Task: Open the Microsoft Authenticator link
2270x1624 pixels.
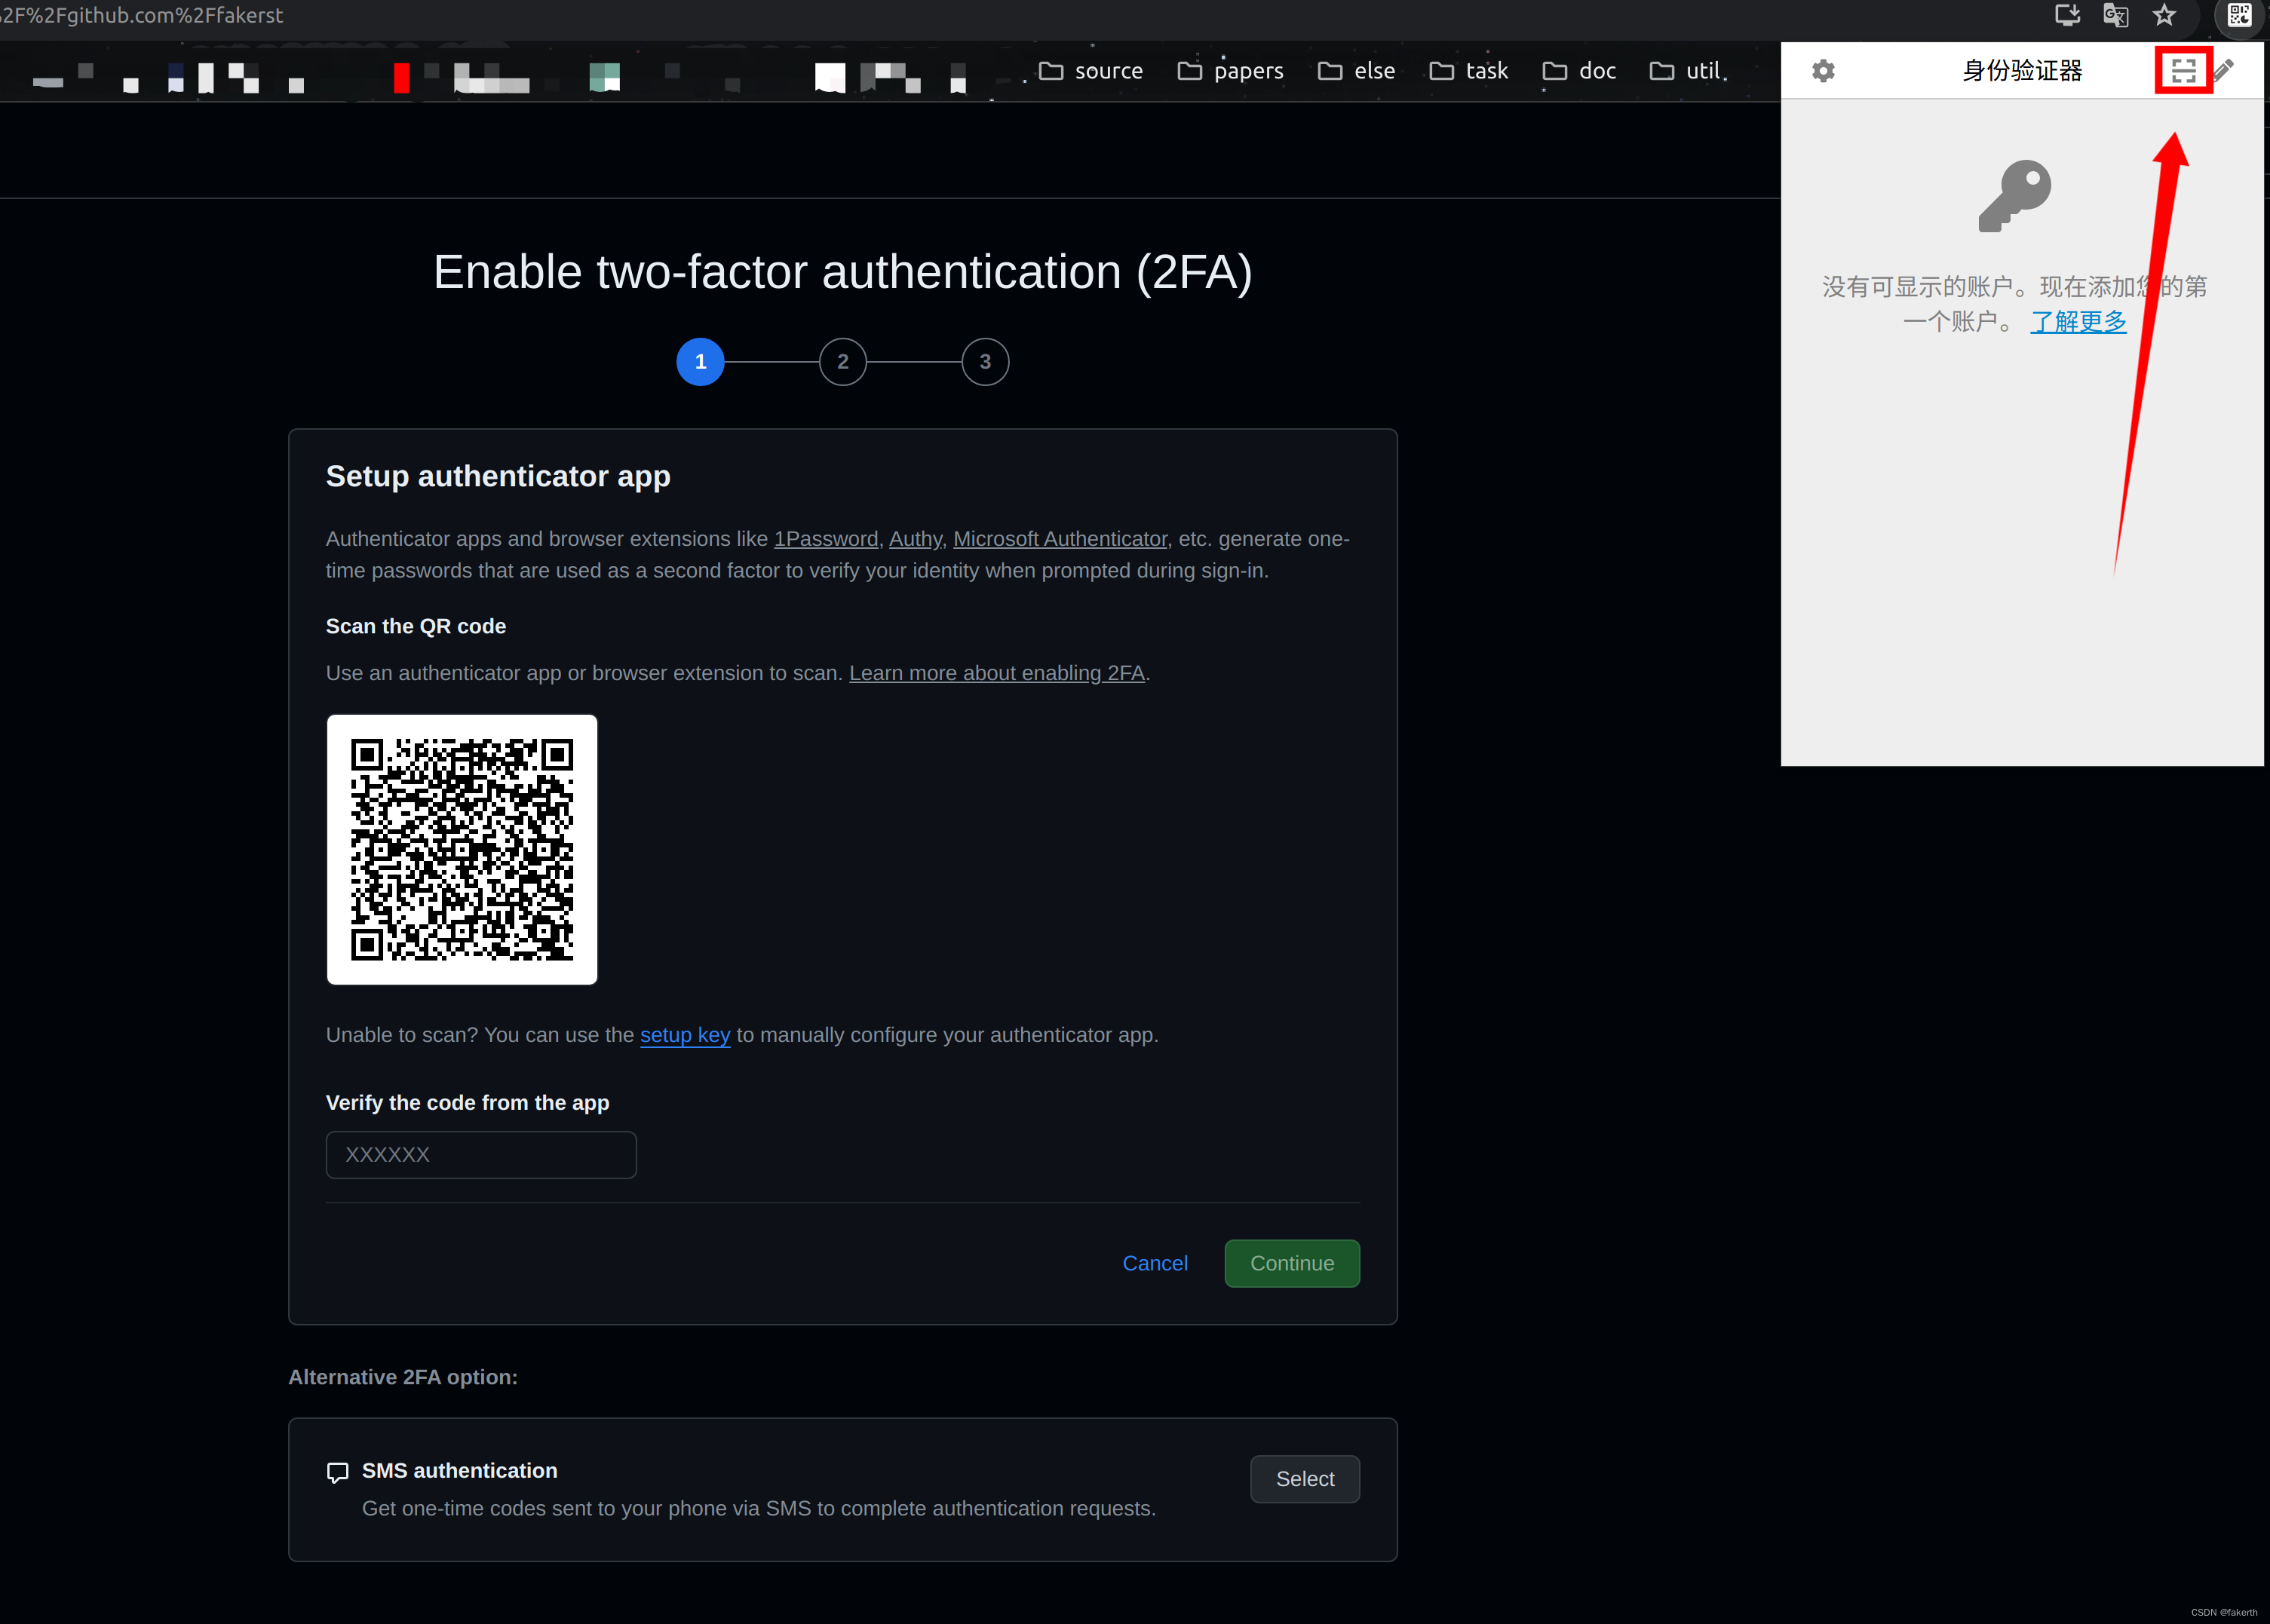Action: pos(1060,539)
